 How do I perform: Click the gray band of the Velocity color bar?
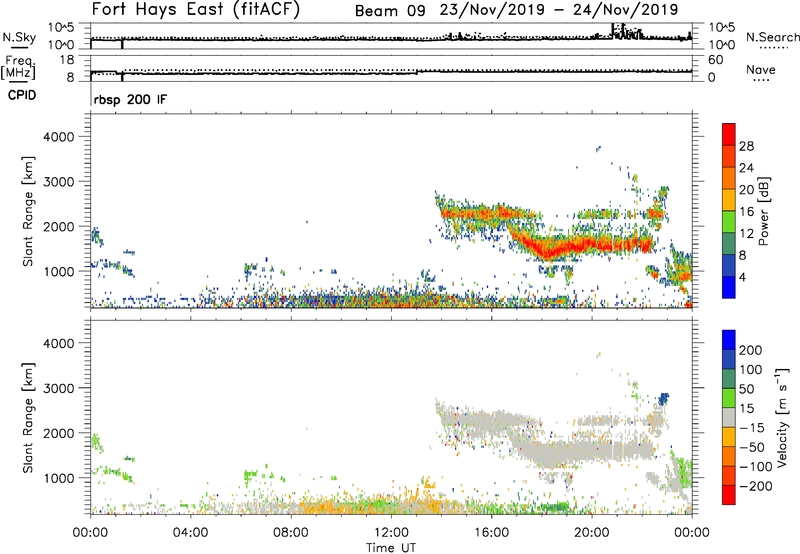point(729,418)
